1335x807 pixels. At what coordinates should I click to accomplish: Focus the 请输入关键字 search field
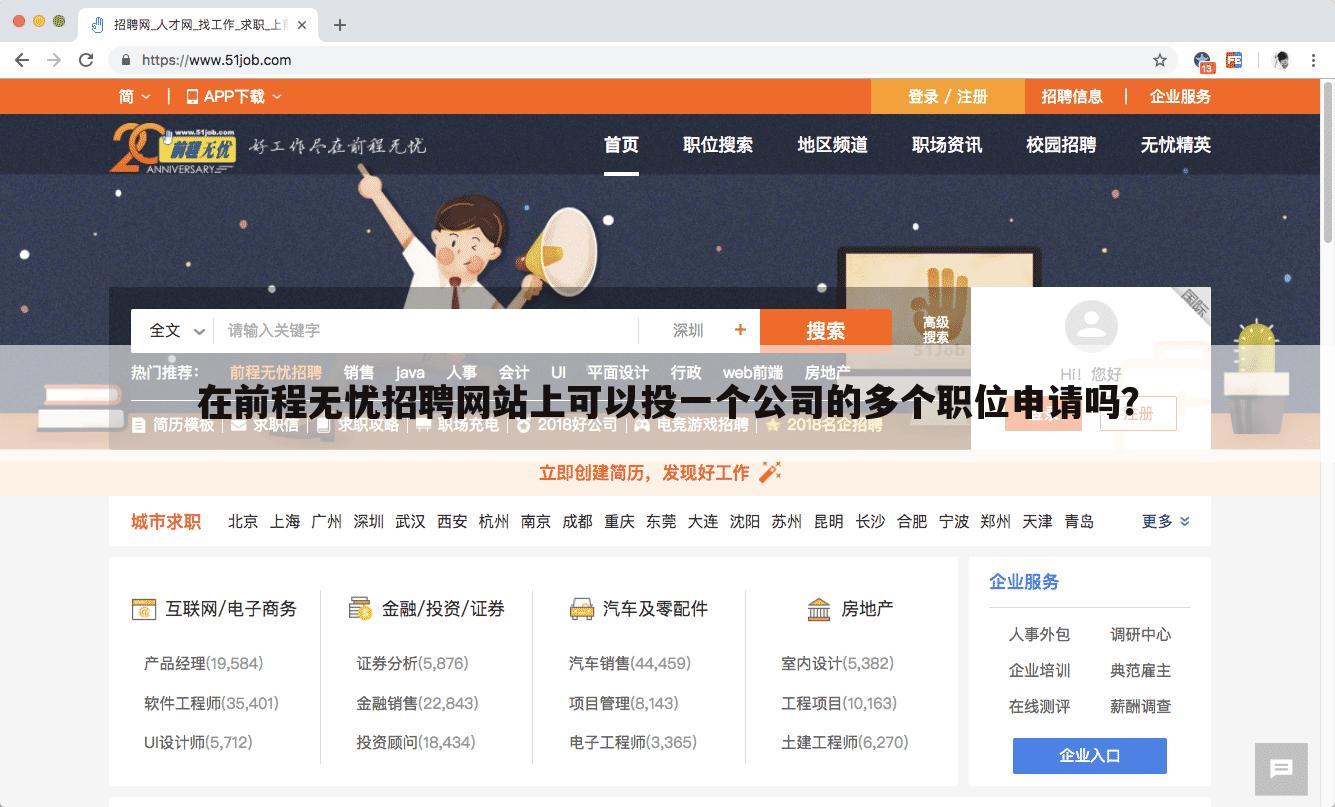tap(426, 330)
